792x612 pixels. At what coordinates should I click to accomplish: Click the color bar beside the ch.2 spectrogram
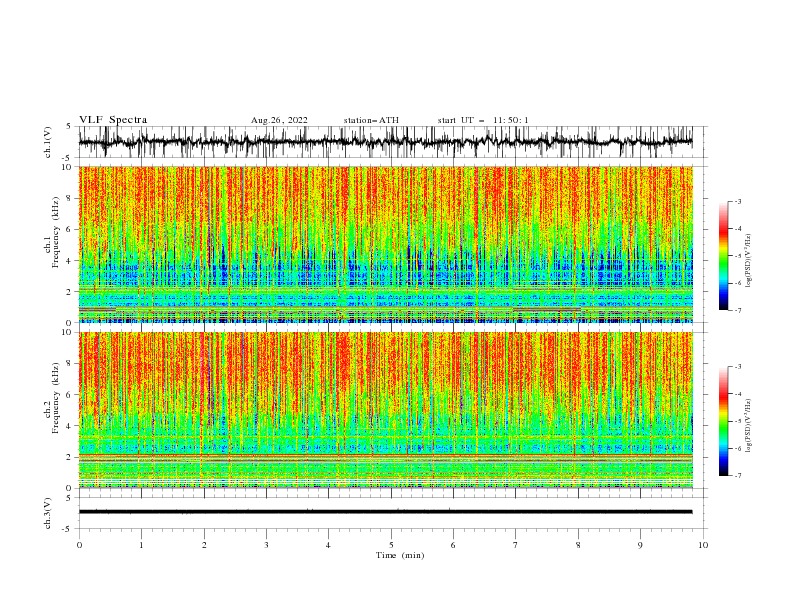coord(724,421)
